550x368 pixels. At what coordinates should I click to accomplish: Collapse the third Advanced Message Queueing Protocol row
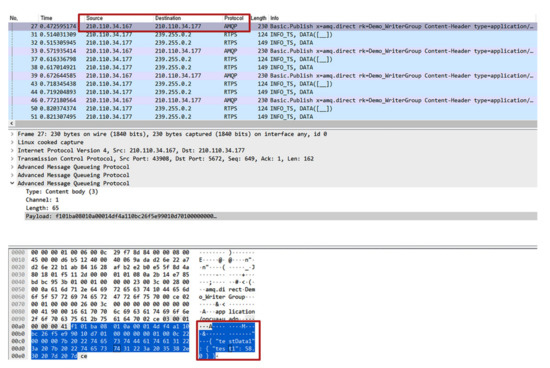12,183
